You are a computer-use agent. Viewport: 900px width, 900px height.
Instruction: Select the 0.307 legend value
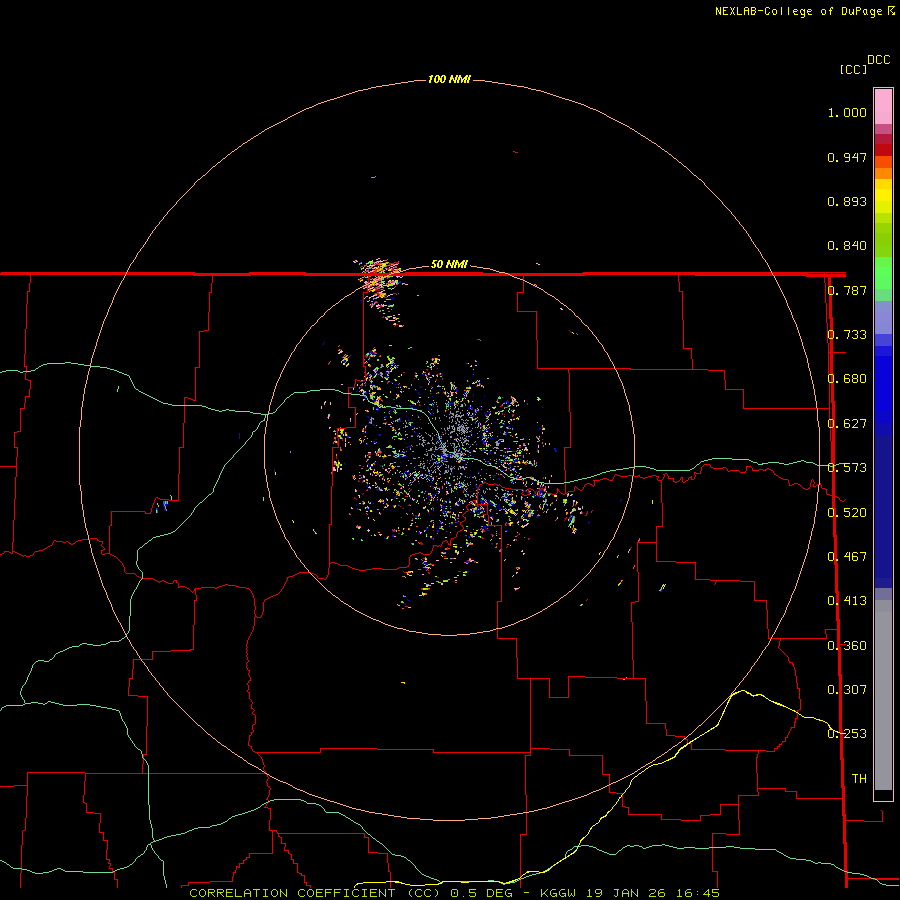(x=847, y=690)
